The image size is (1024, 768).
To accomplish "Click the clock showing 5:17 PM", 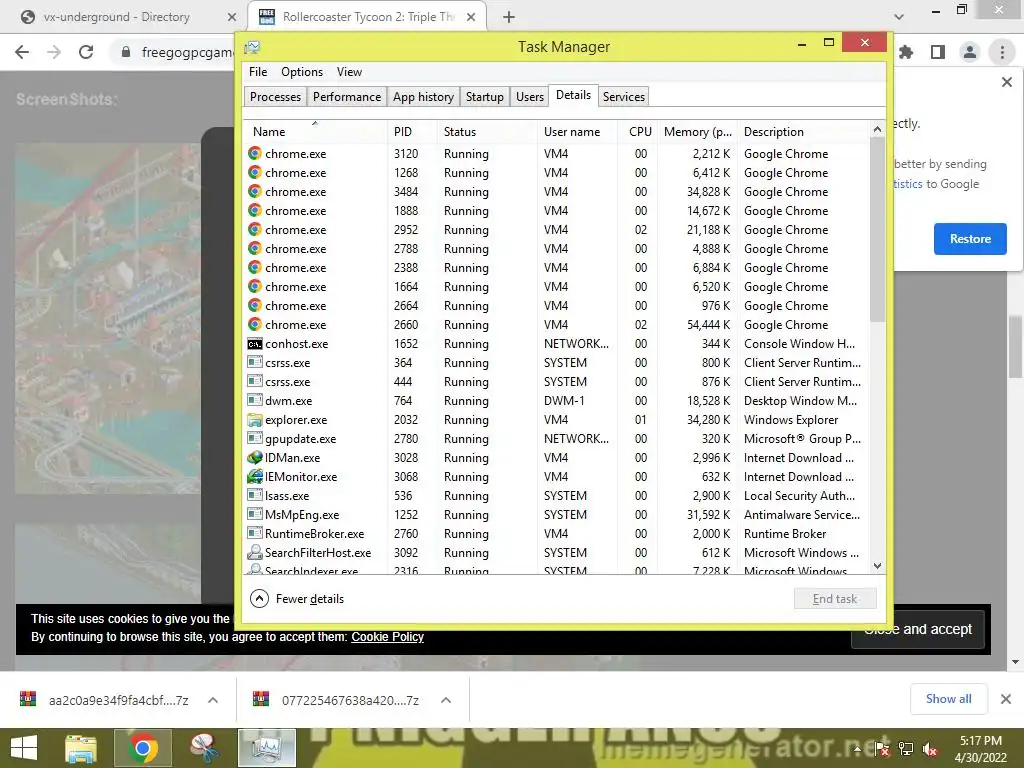I will (980, 741).
